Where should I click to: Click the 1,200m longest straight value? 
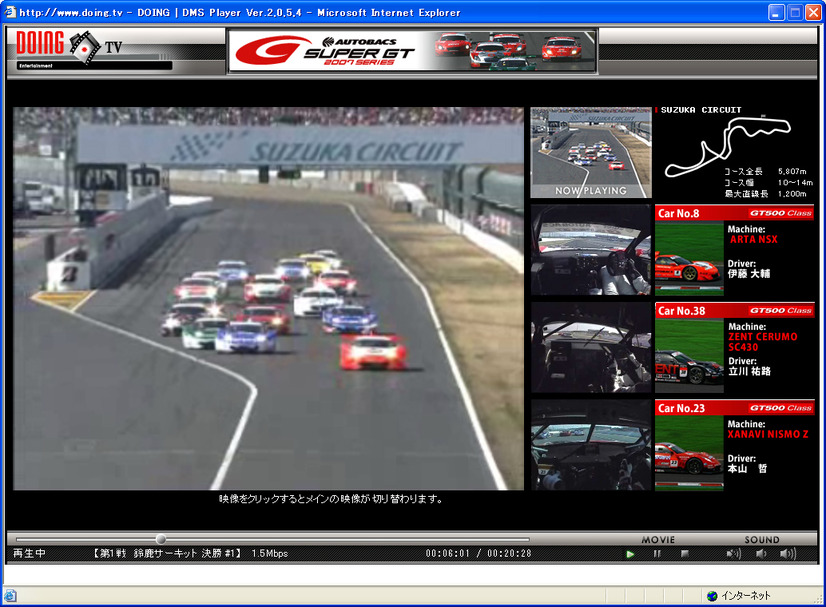pos(792,193)
